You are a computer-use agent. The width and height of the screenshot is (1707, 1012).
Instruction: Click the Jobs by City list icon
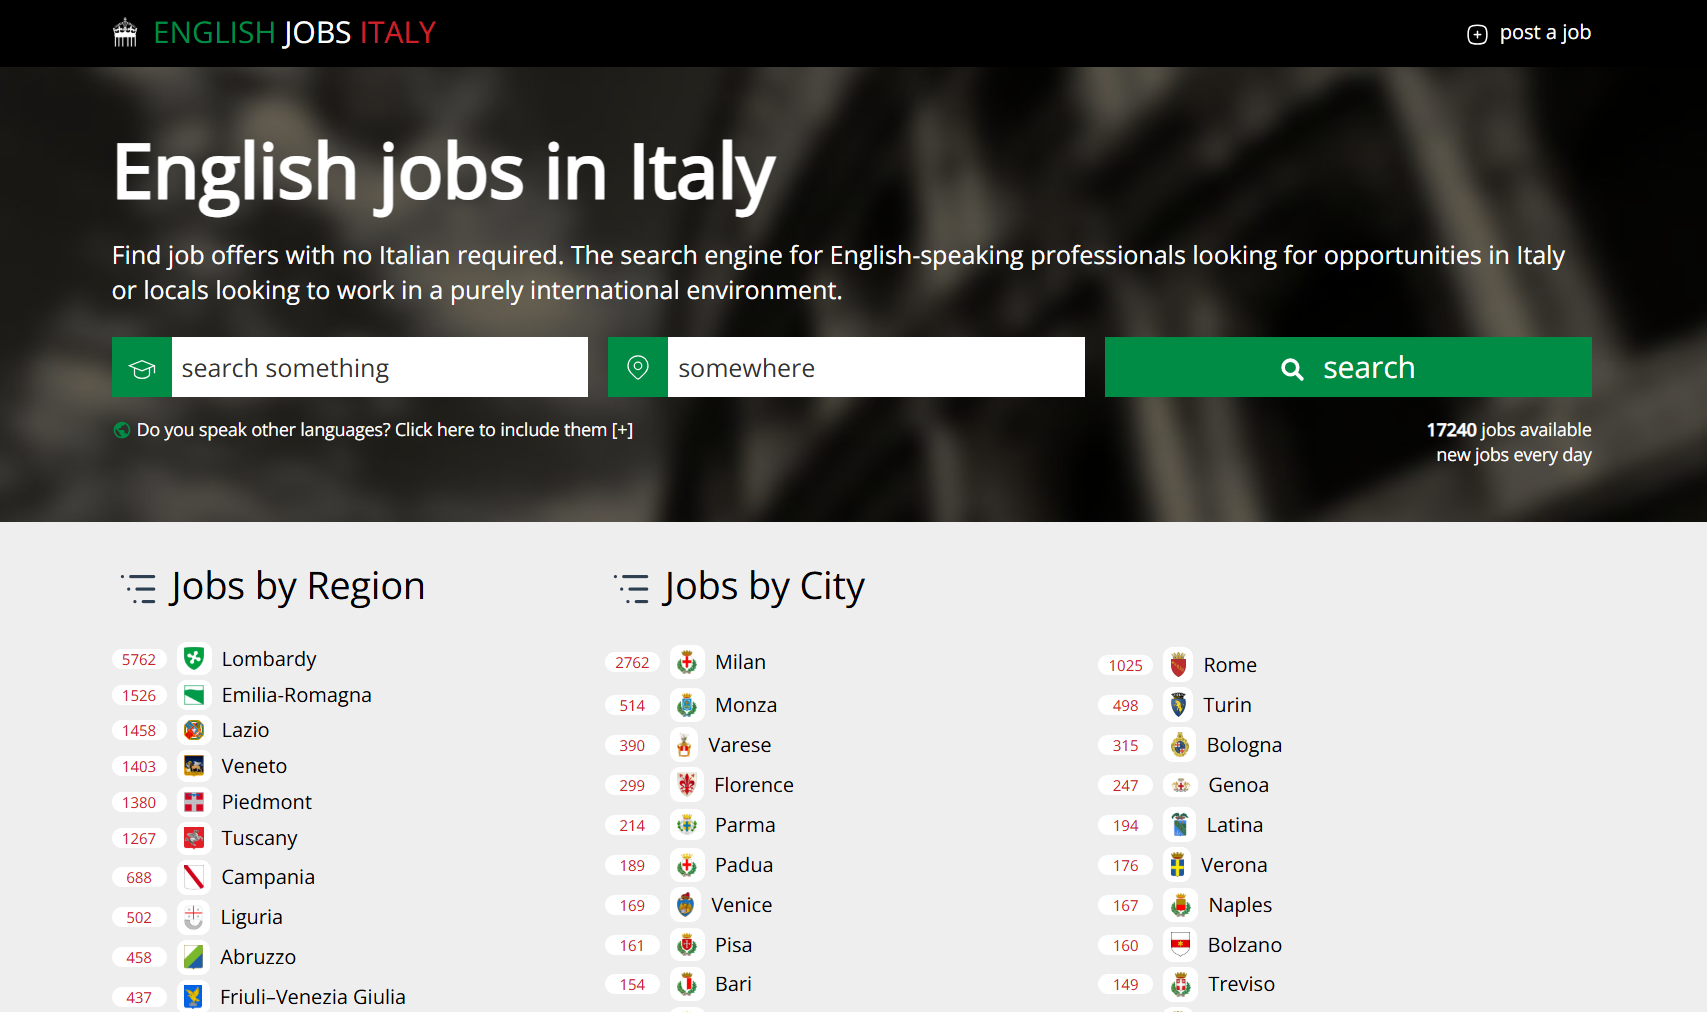631,588
